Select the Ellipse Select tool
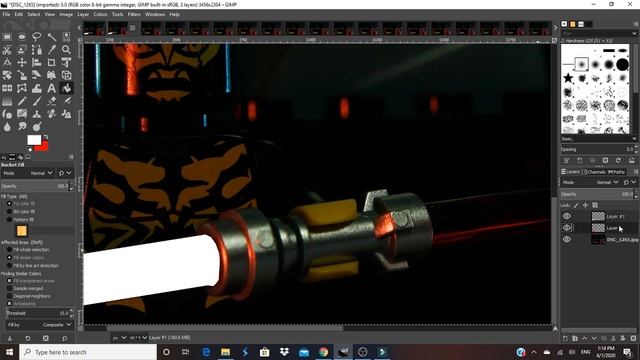Image resolution: width=640 pixels, height=360 pixels. pyautogui.click(x=22, y=37)
